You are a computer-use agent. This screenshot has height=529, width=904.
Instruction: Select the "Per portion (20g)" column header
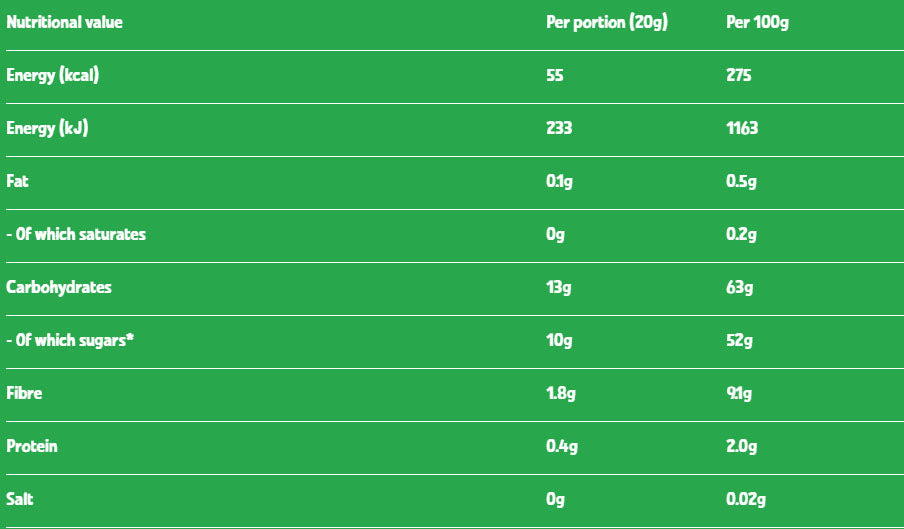[606, 22]
